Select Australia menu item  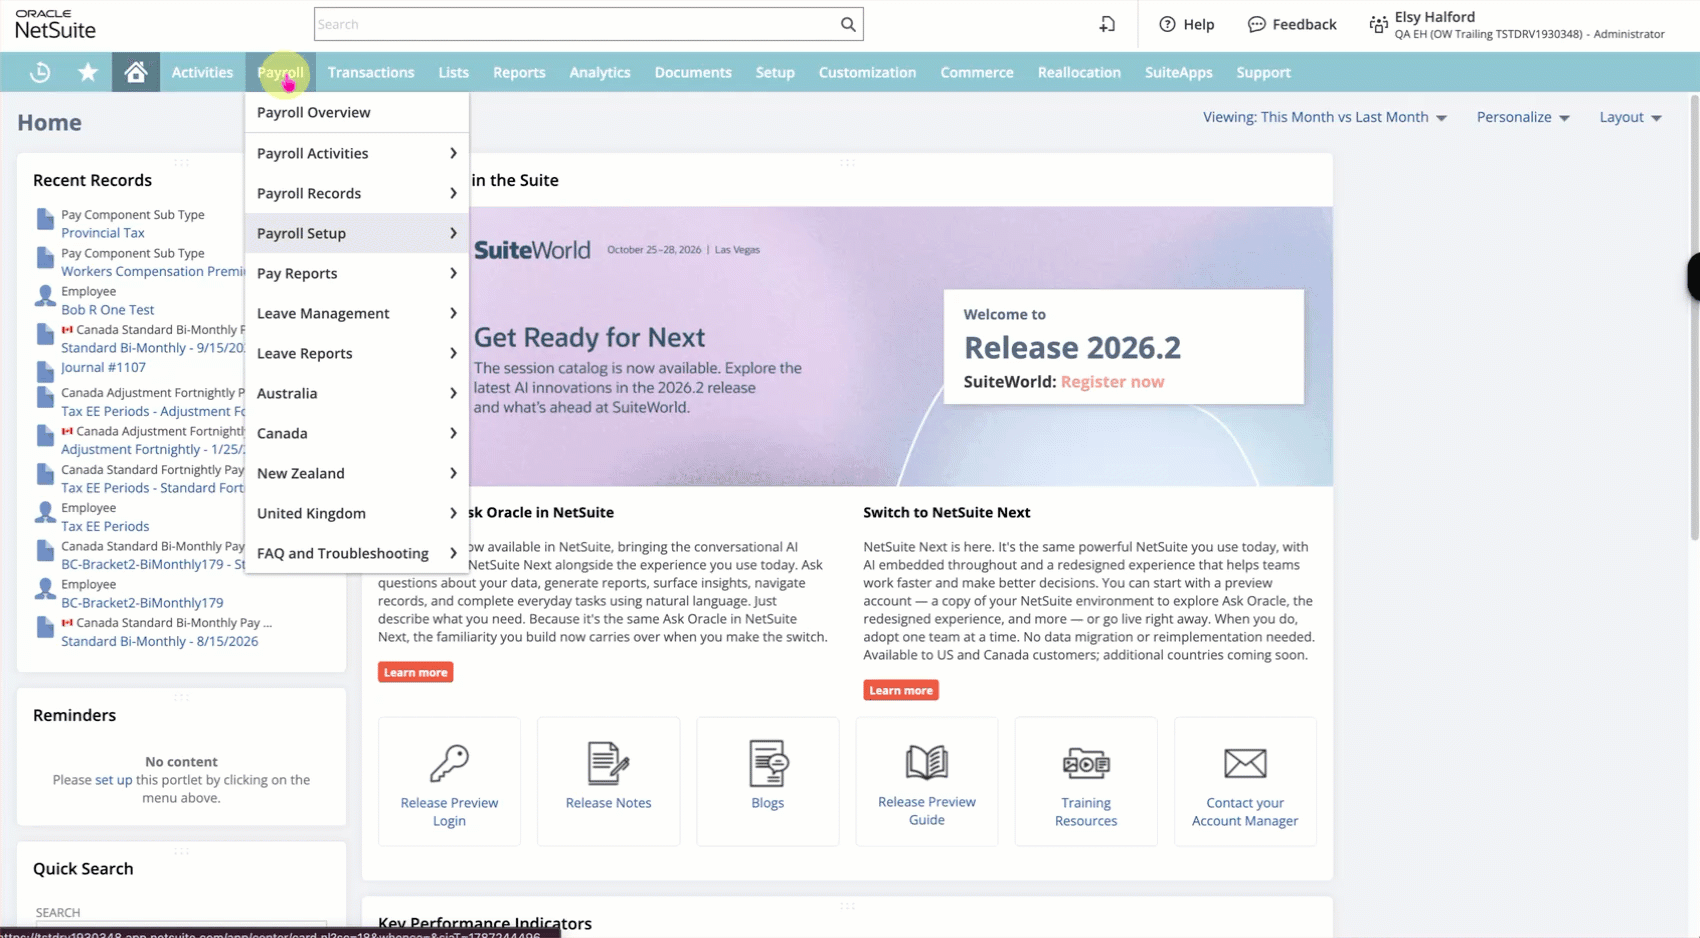357,393
